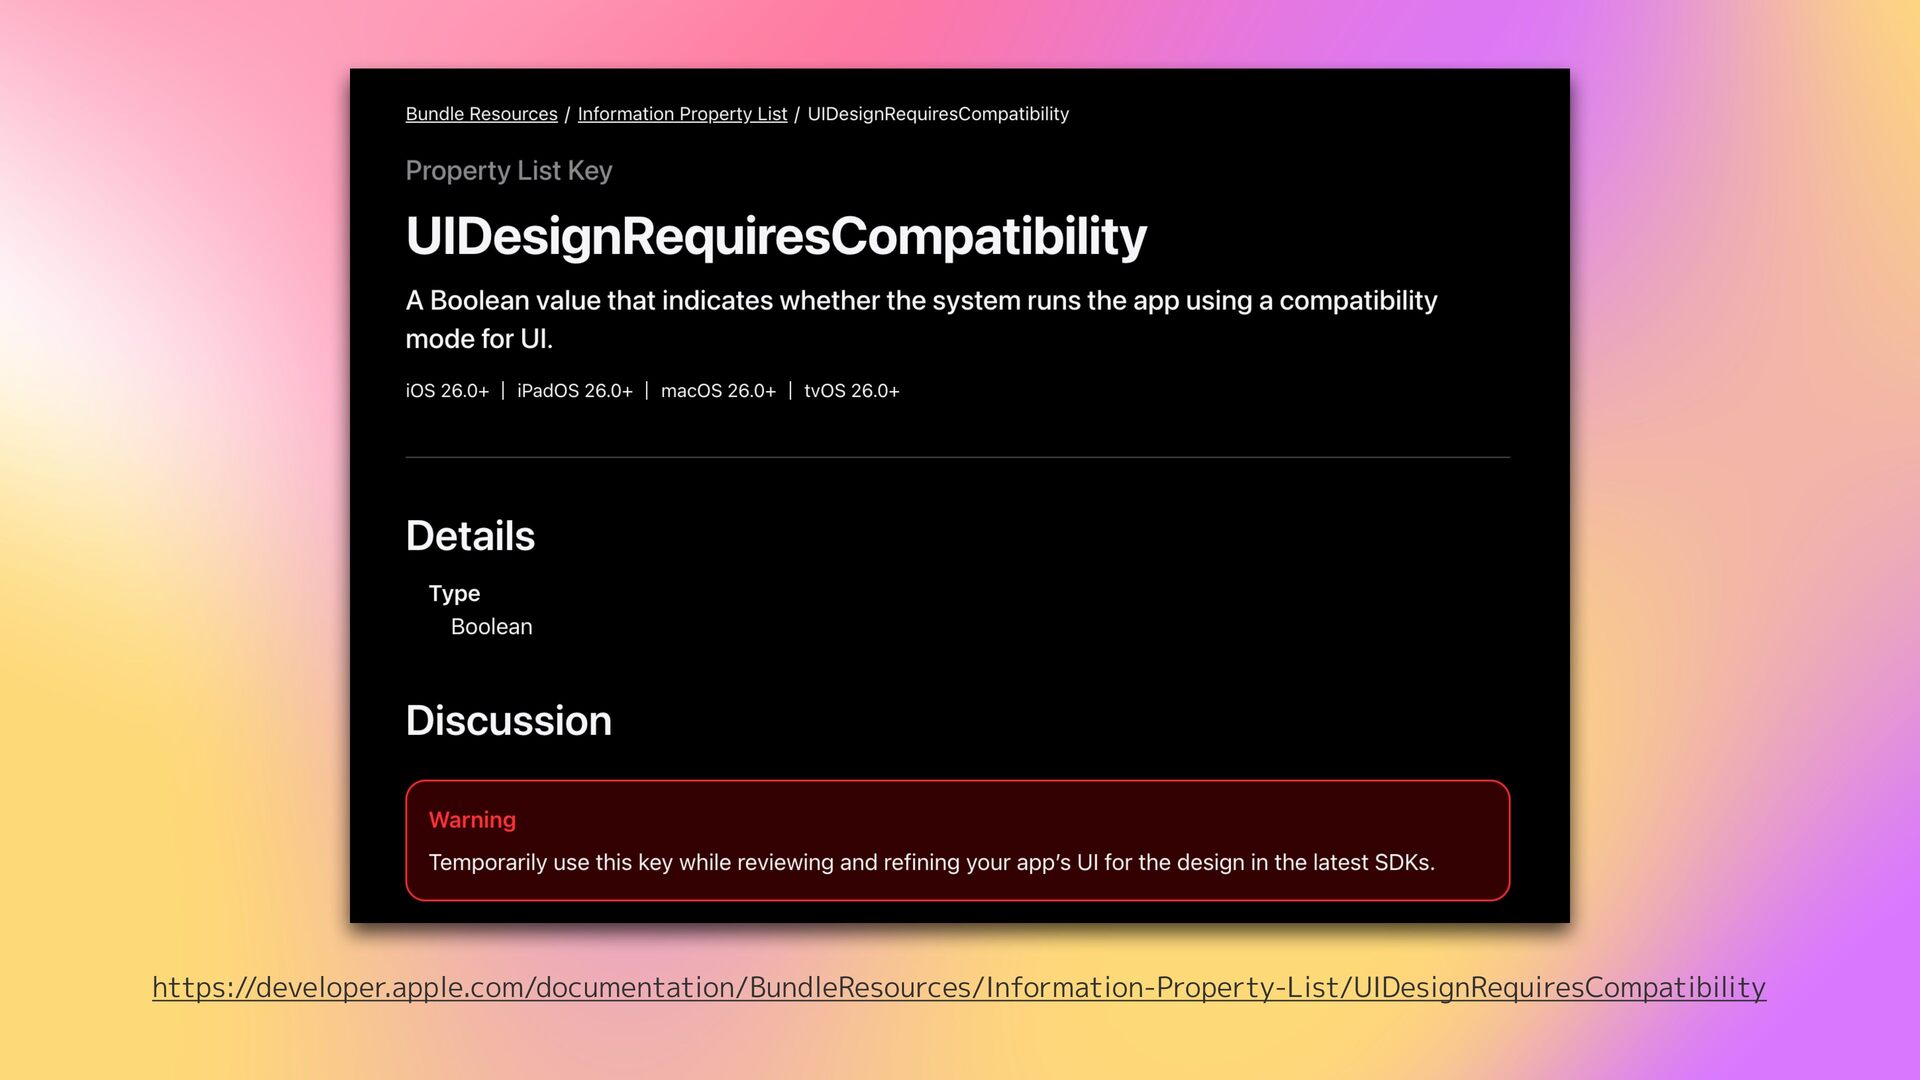Click the Boolean type value
Viewport: 1920px width, 1080px height.
(x=491, y=627)
